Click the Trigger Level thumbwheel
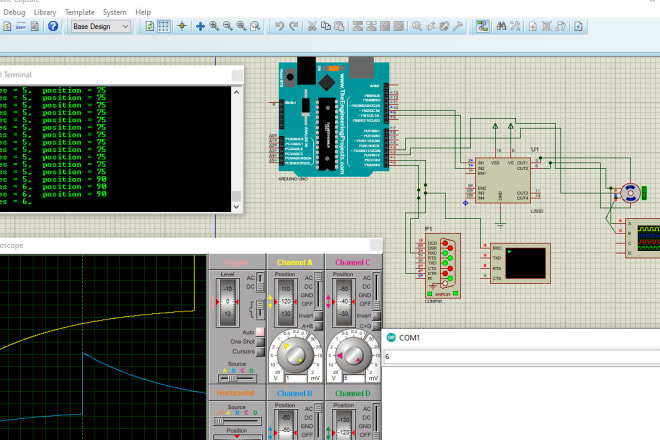This screenshot has width=660, height=440. (227, 302)
